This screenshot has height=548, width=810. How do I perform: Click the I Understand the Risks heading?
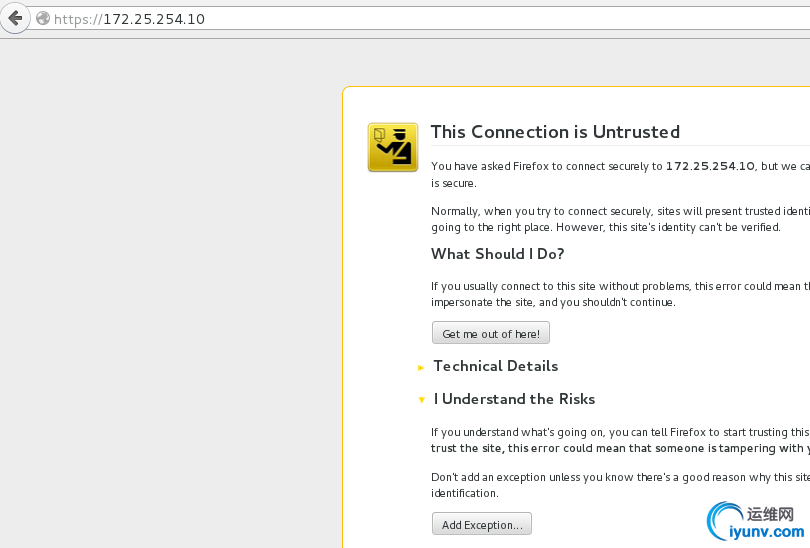(x=515, y=399)
